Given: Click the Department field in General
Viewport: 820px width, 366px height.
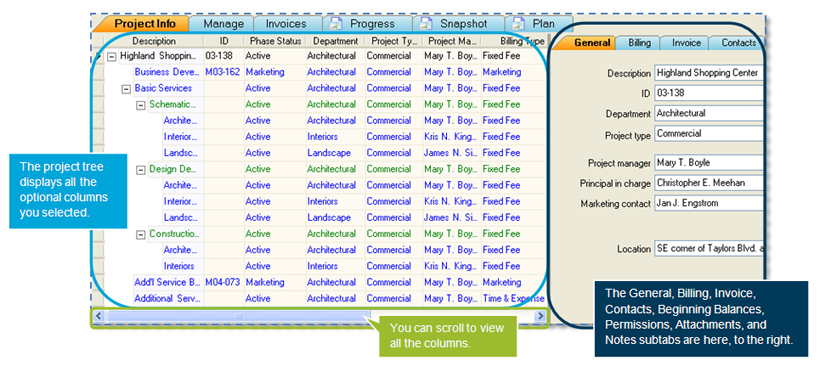Looking at the screenshot, I should [x=709, y=113].
